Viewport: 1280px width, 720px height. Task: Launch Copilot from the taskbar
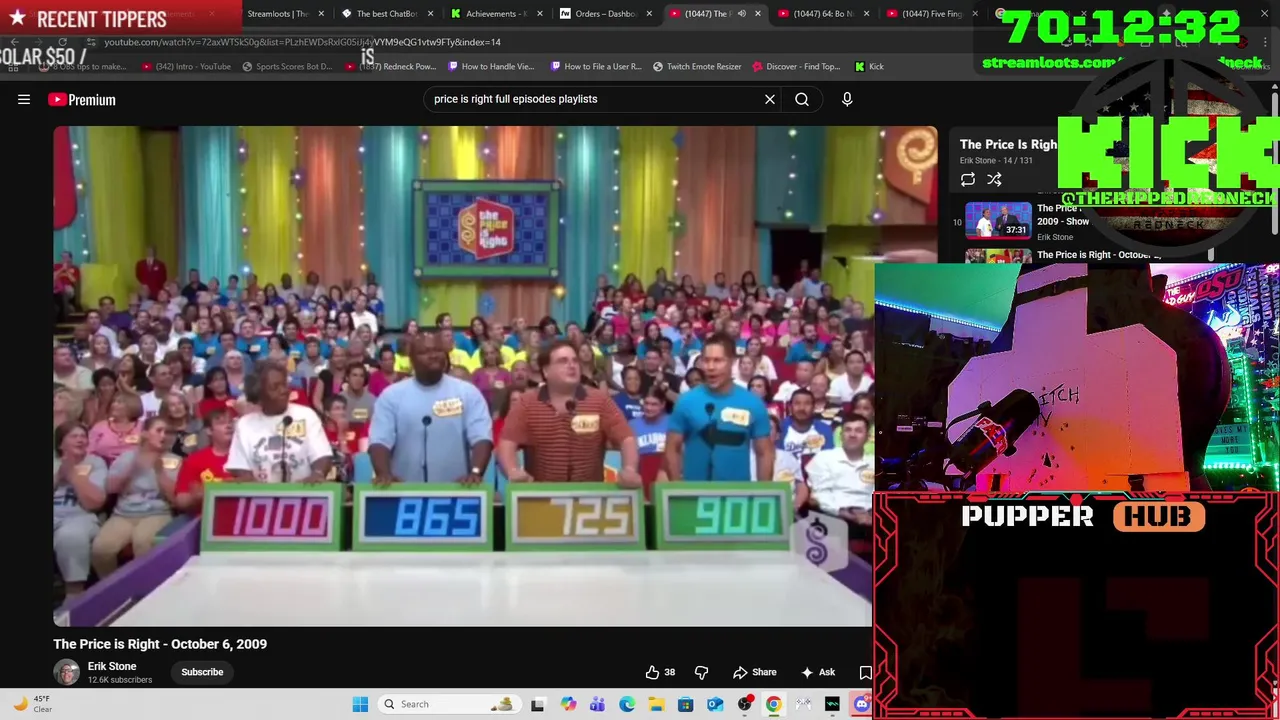[x=568, y=704]
